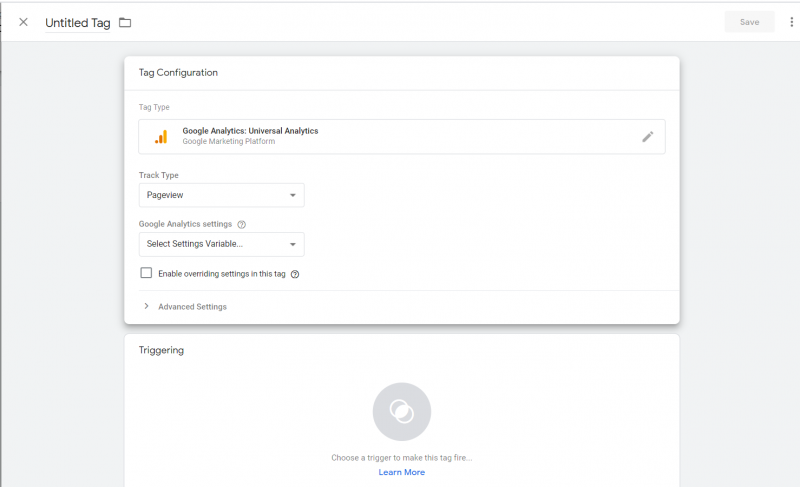Edit tag type with the pencil icon
The image size is (800, 487).
click(647, 137)
